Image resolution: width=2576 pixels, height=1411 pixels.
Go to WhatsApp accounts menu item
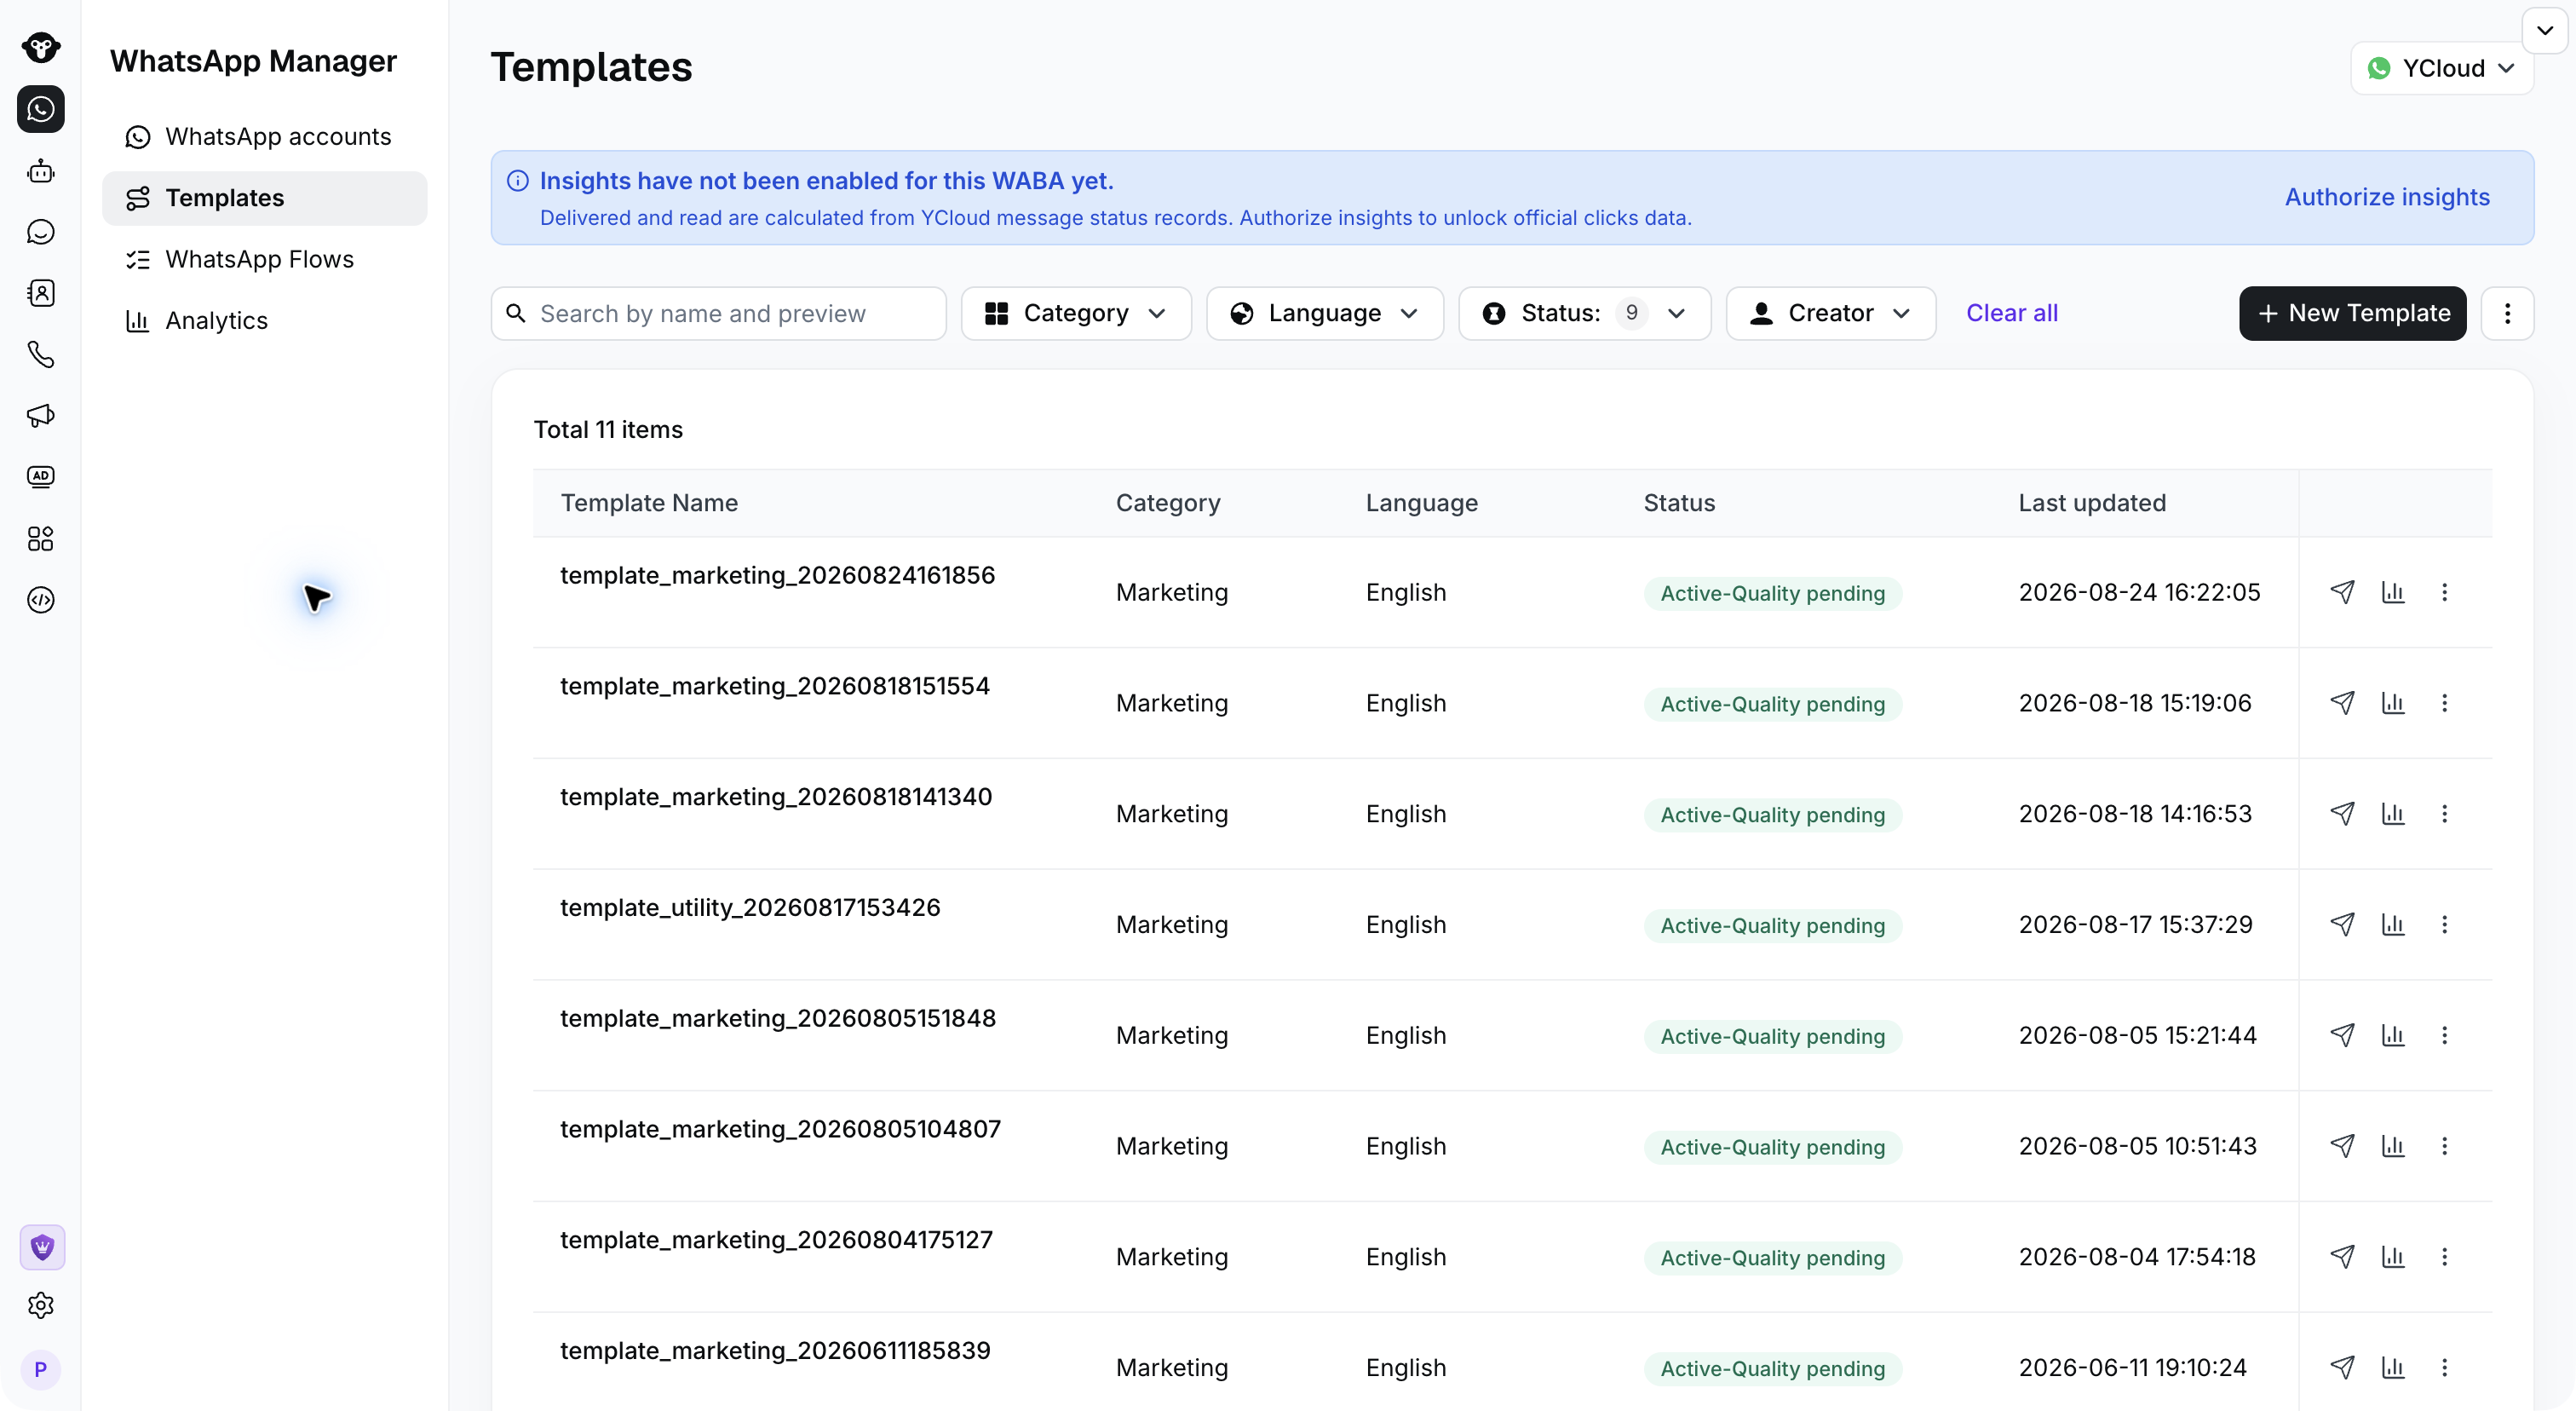(265, 137)
